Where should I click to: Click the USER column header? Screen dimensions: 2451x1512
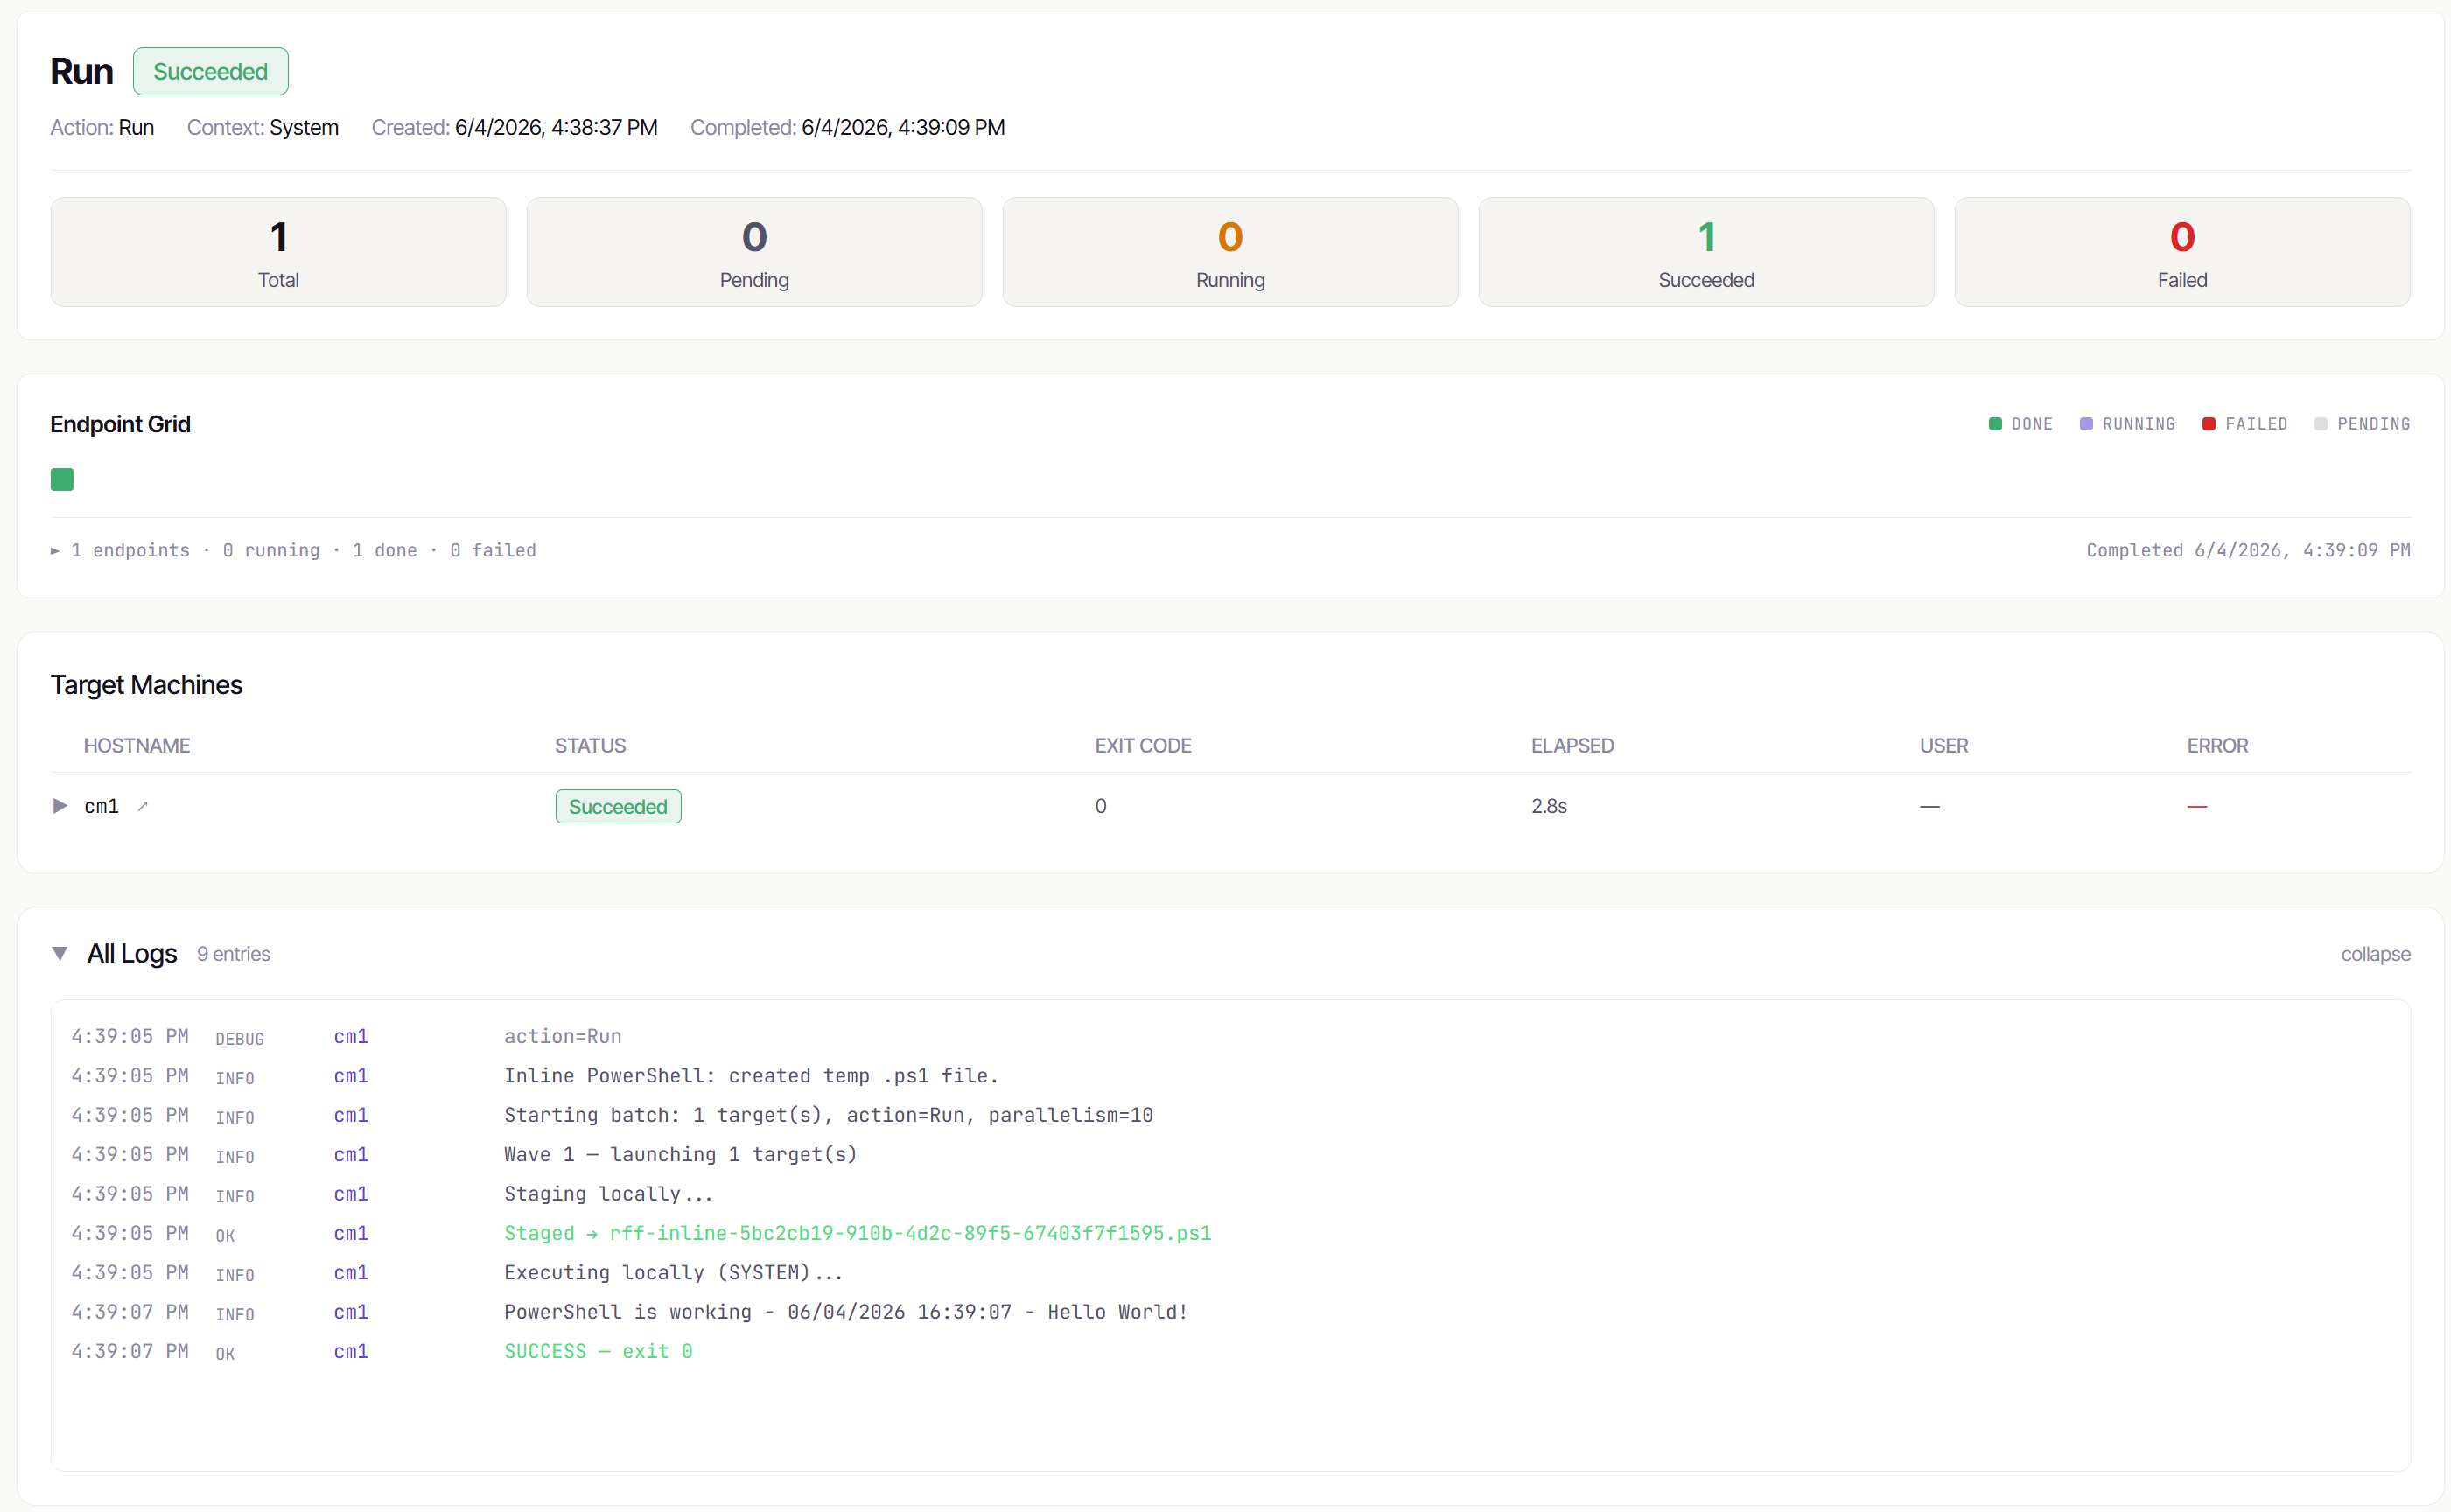(x=1944, y=746)
